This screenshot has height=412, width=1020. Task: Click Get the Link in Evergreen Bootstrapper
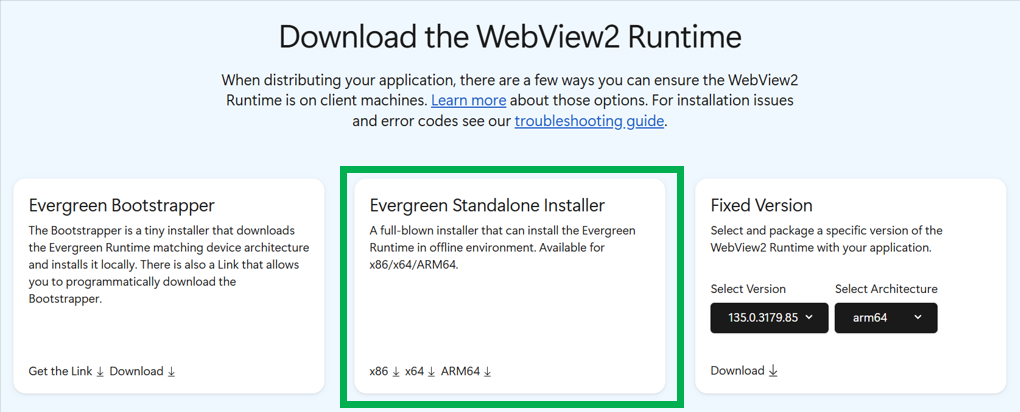tap(66, 371)
